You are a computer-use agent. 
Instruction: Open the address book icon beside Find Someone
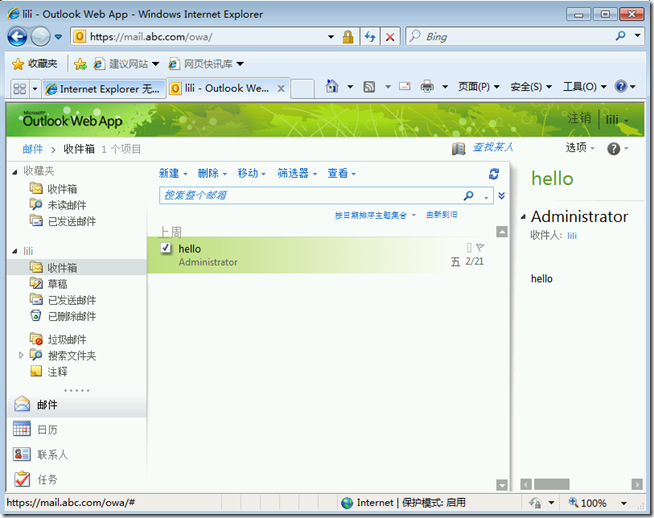(458, 148)
